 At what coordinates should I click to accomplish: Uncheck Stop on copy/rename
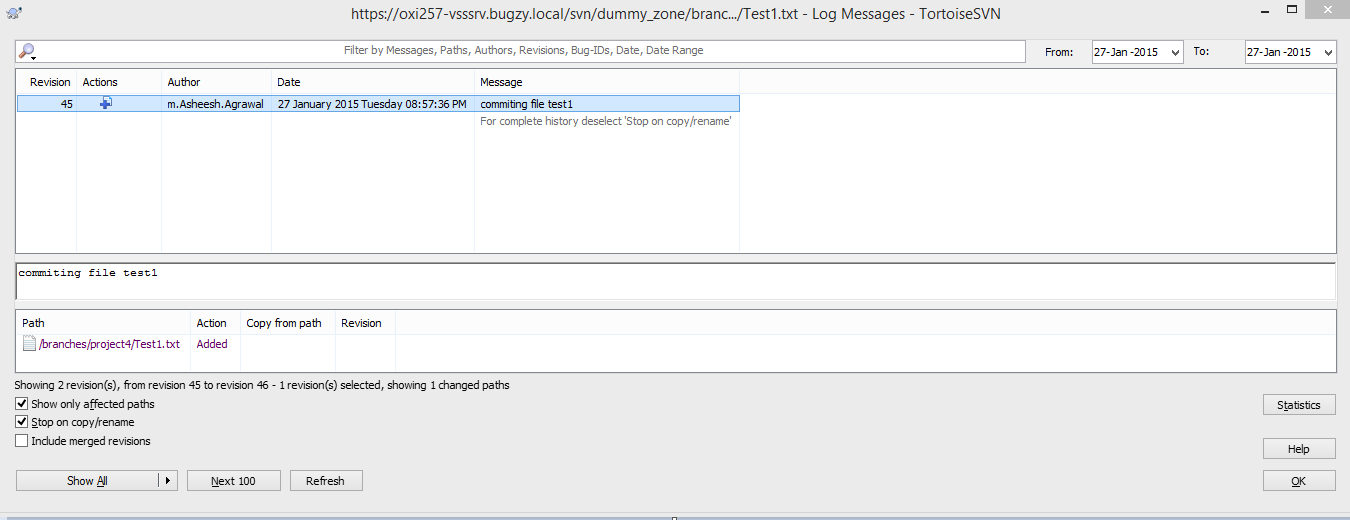pos(22,422)
